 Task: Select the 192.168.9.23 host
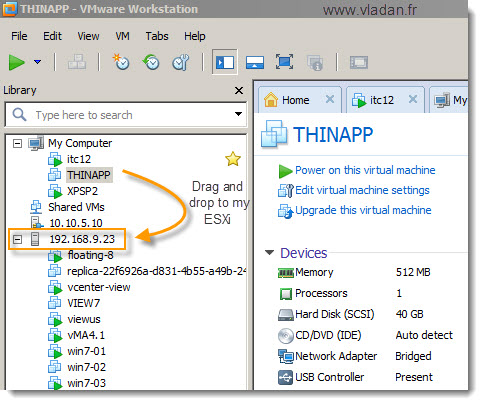coord(82,239)
